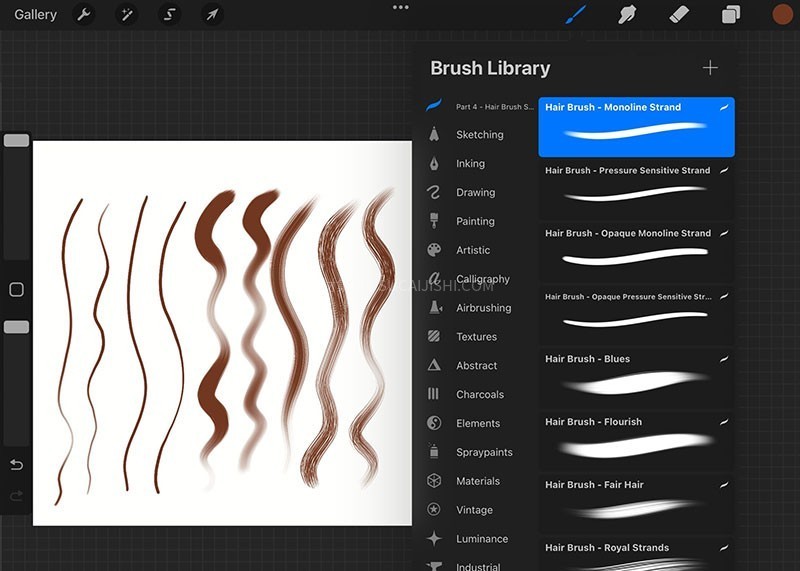Click the Spraypaints can icon
800x571 pixels.
(x=434, y=451)
